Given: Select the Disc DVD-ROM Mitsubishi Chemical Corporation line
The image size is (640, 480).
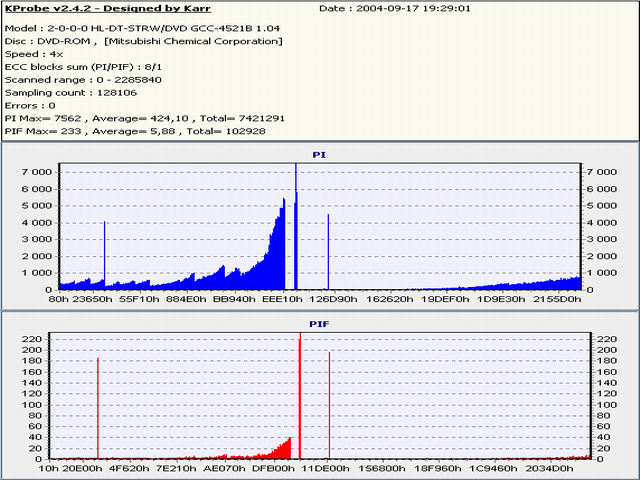Looking at the screenshot, I should [143, 41].
